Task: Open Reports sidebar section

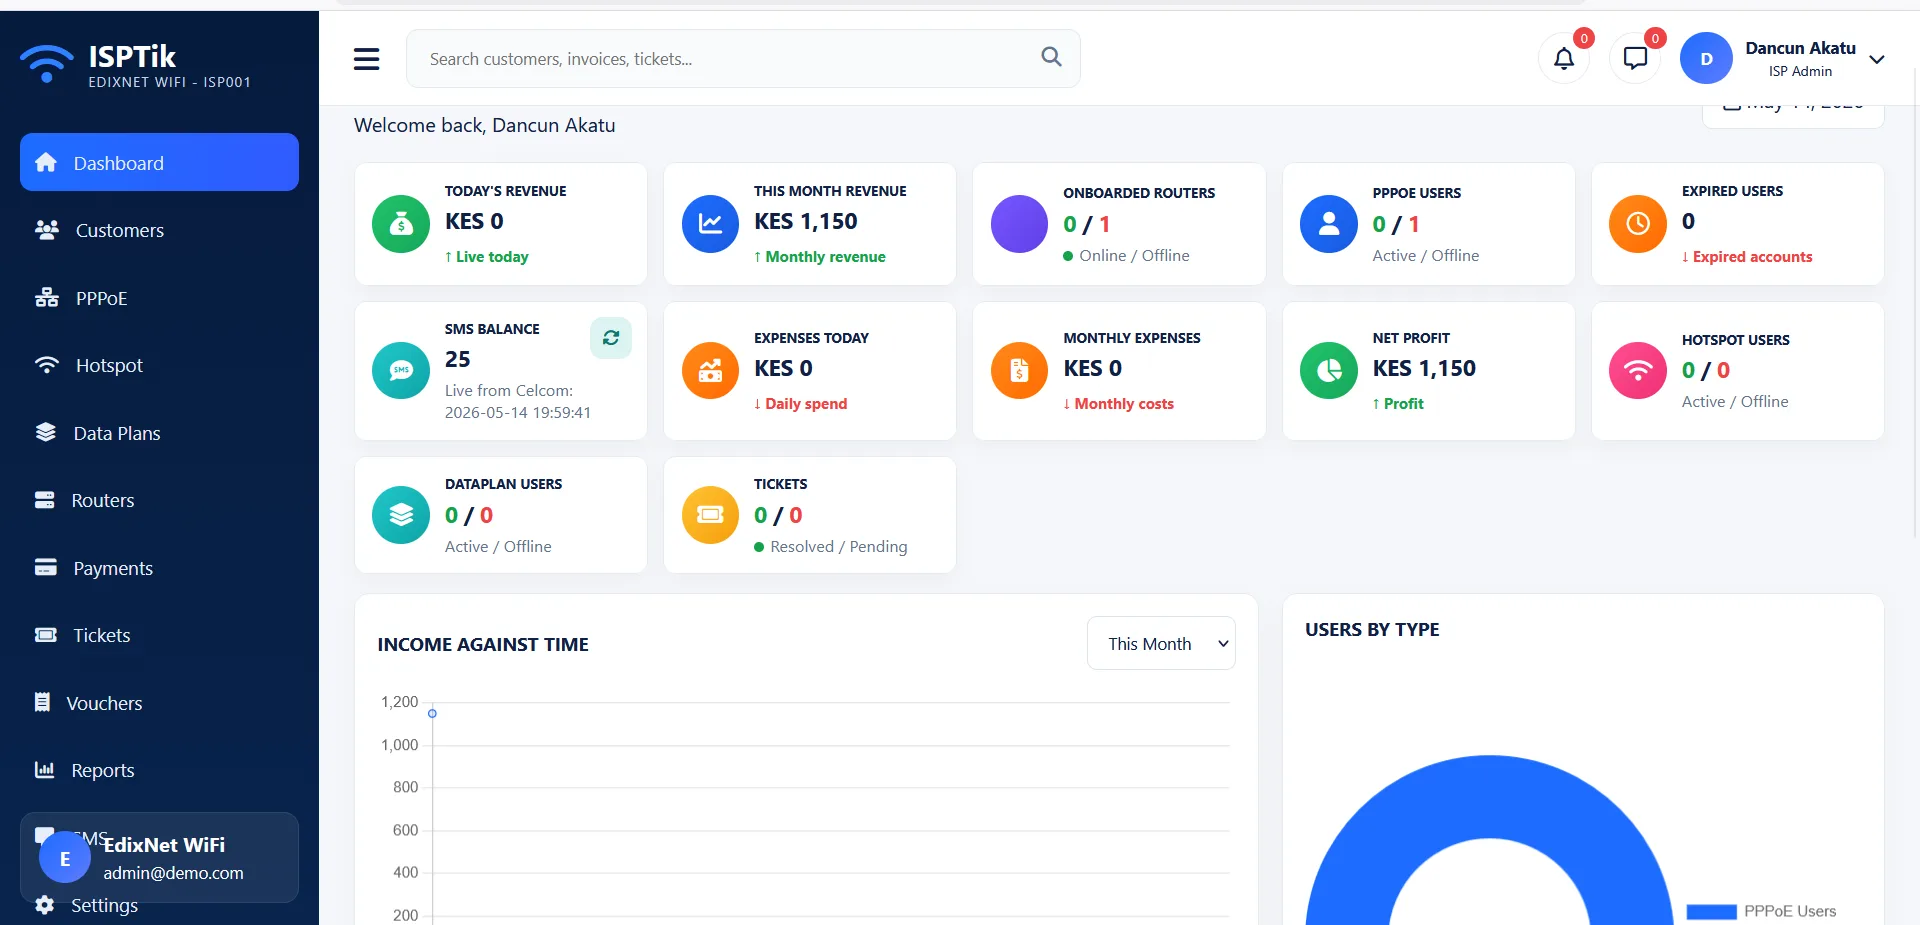Action: tap(159, 770)
